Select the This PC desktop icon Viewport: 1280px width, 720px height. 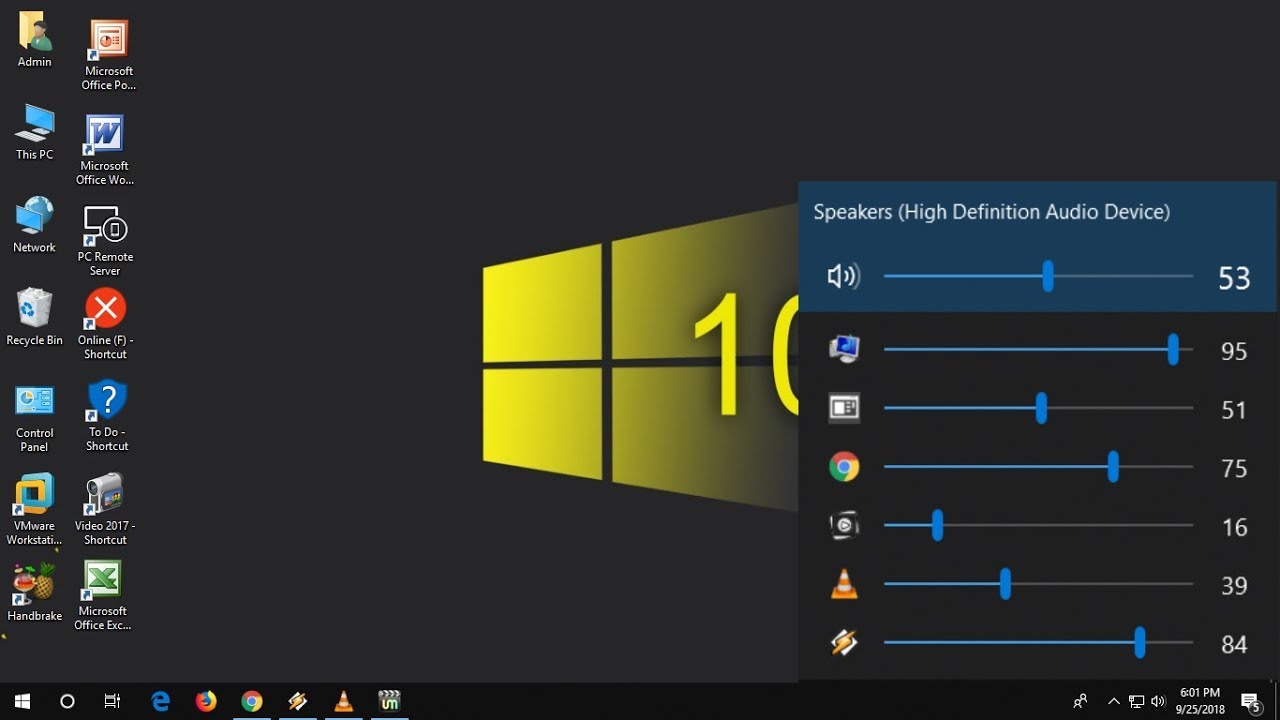[35, 132]
